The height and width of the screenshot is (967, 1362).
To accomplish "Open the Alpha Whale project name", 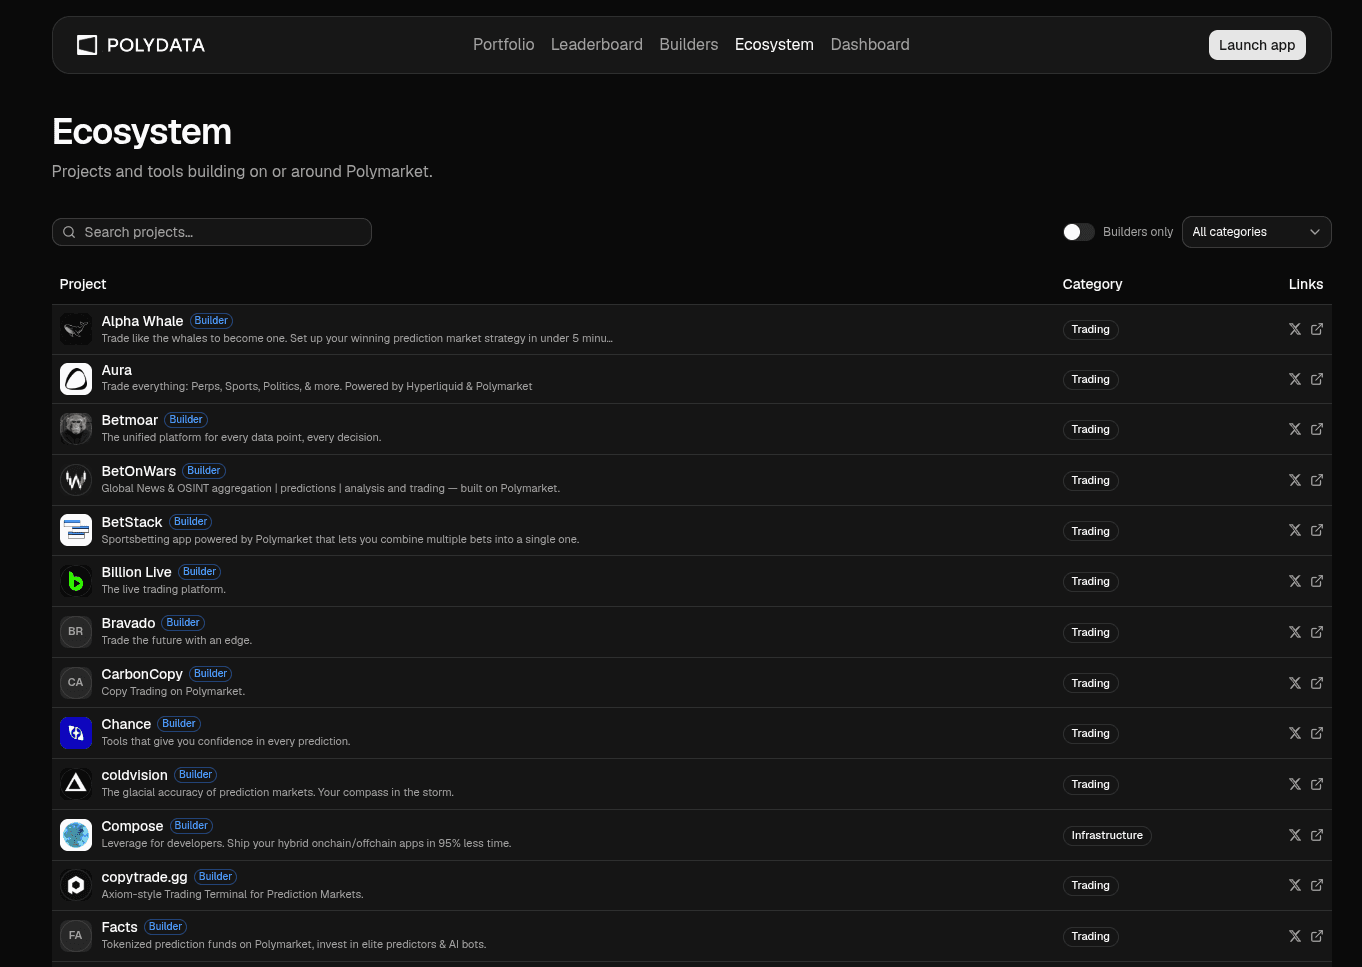I will pyautogui.click(x=142, y=321).
